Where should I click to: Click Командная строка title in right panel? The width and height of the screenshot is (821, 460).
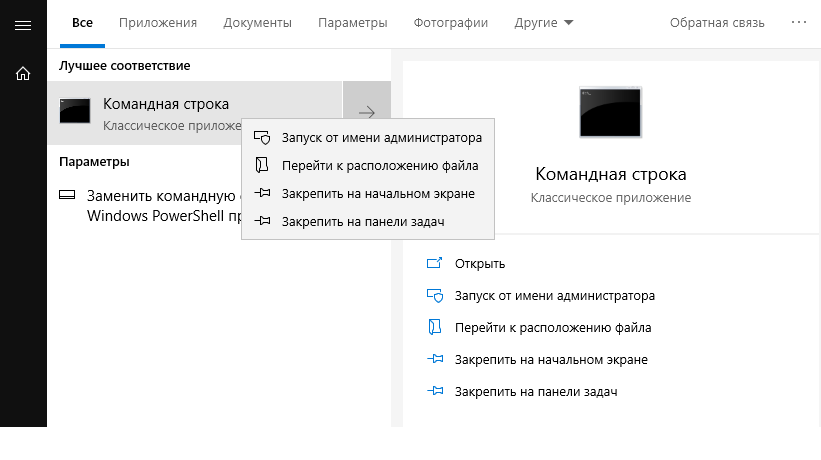tap(611, 174)
